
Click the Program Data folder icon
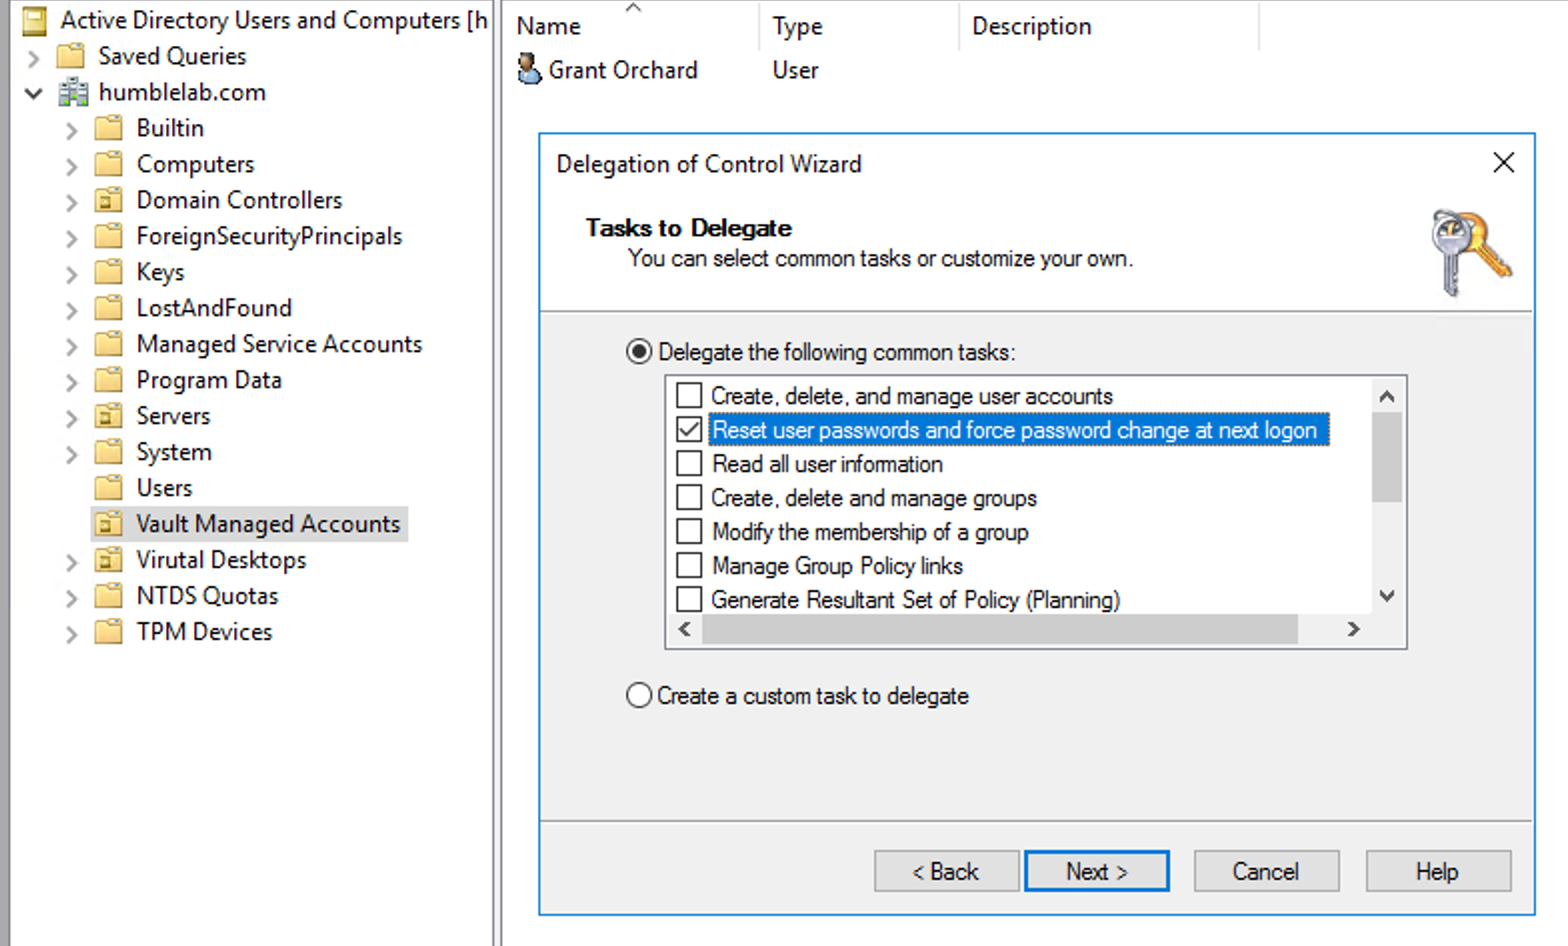[108, 380]
